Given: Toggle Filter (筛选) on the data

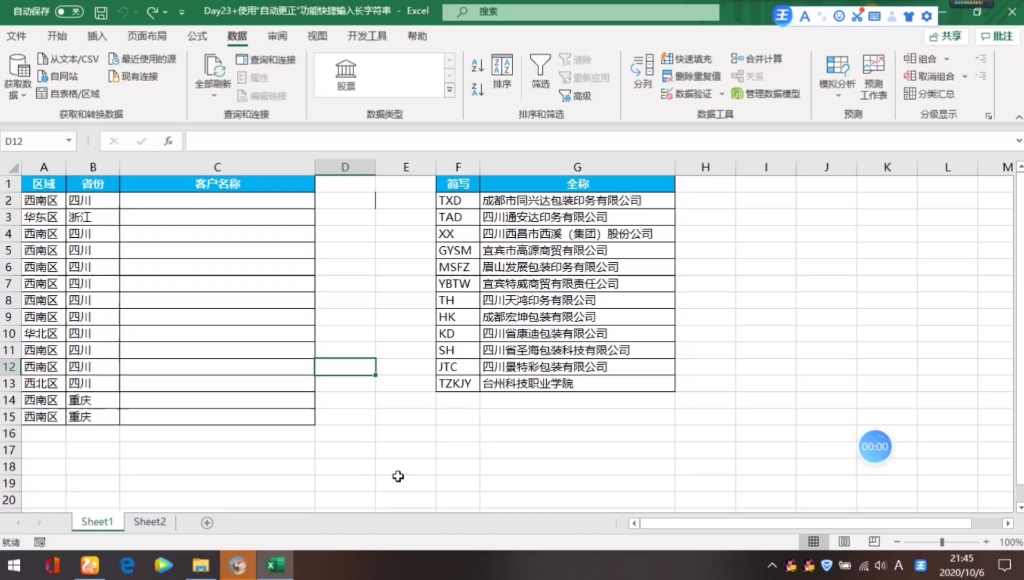Looking at the screenshot, I should pos(539,70).
